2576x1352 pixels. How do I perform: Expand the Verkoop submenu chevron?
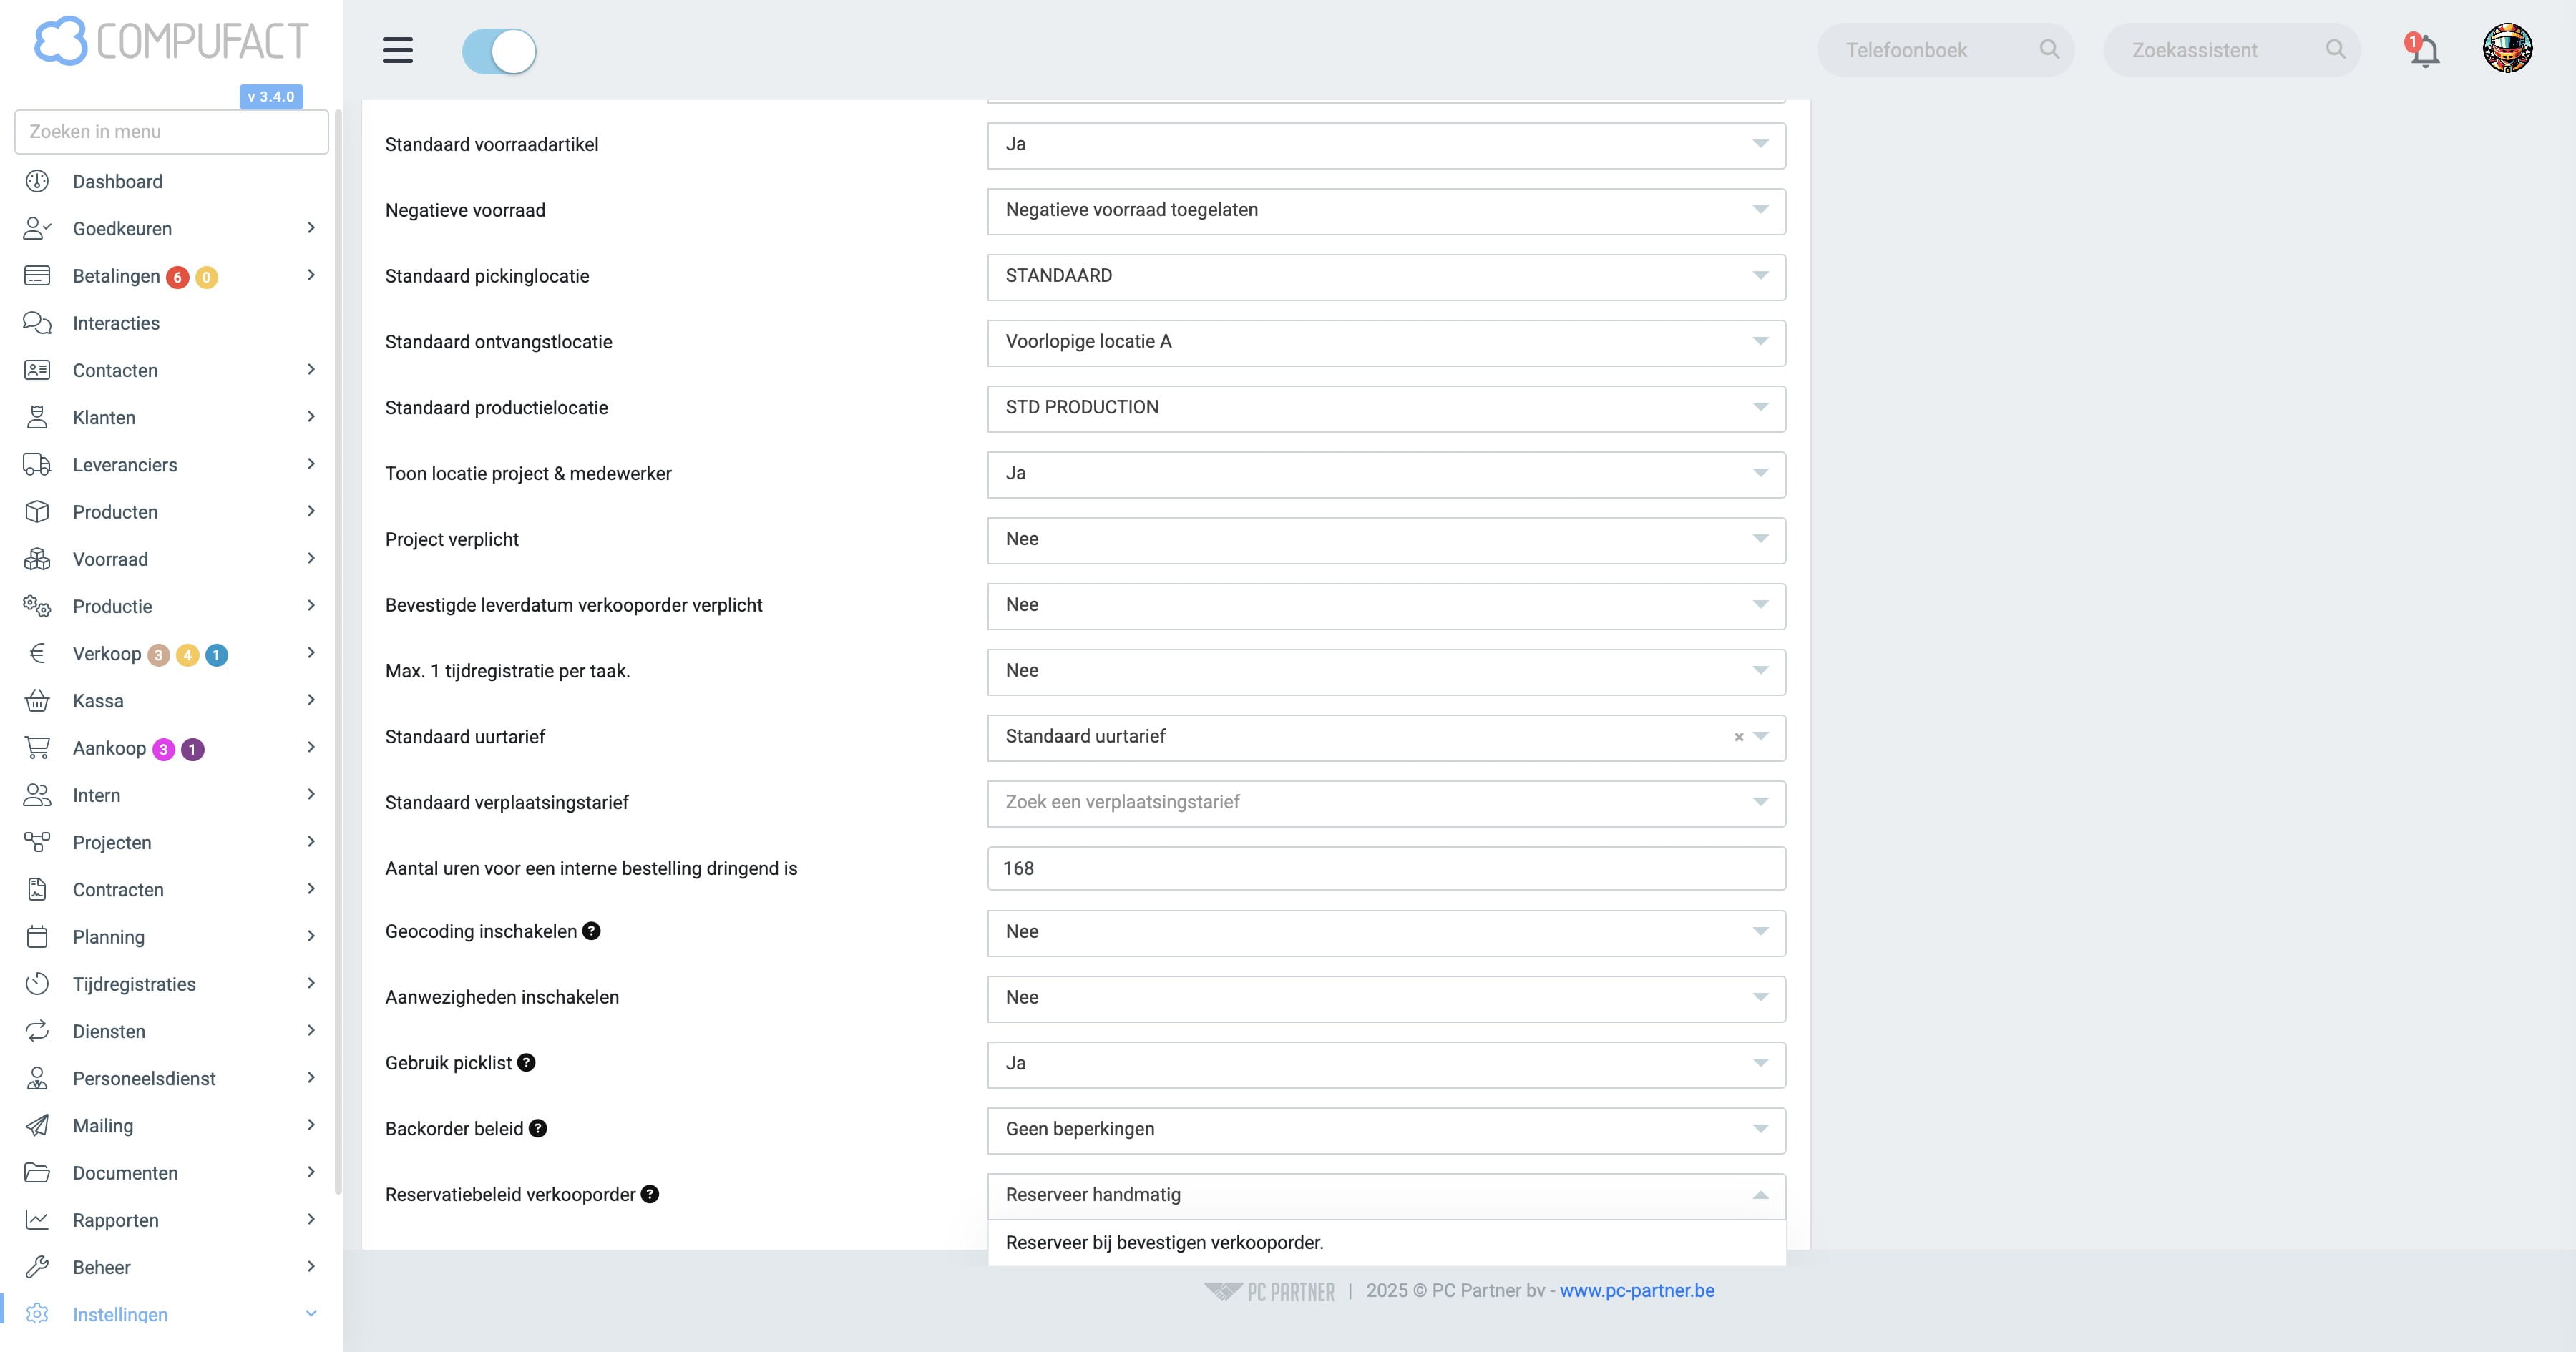tap(311, 653)
